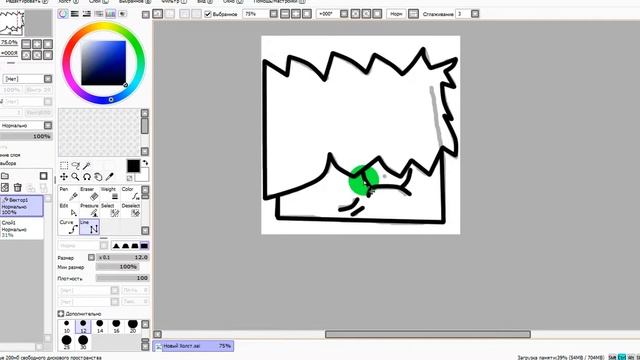Switch to Новый Холст.sai tab

pos(193,346)
